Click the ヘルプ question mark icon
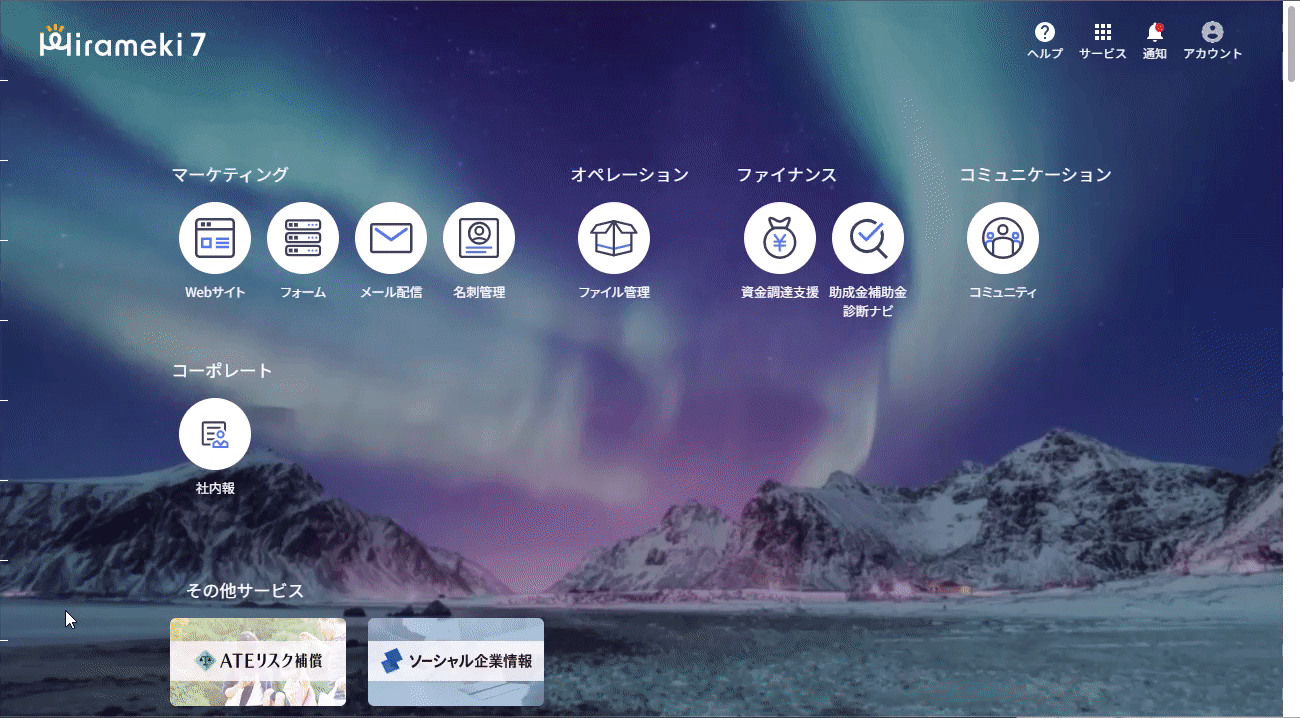This screenshot has height=718, width=1300. (1045, 33)
